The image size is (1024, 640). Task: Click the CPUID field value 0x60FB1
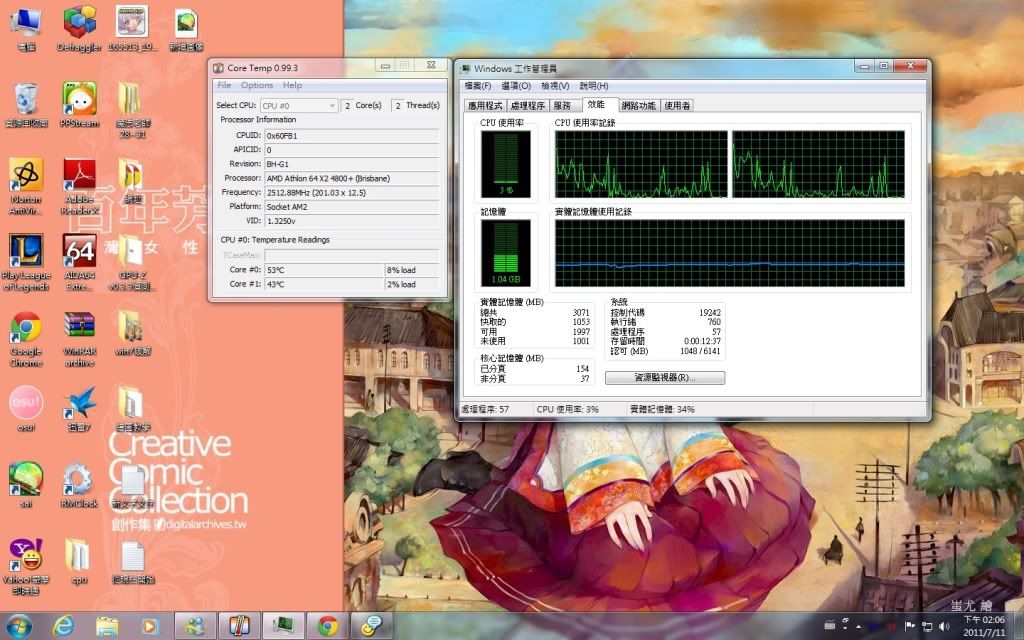[x=351, y=136]
